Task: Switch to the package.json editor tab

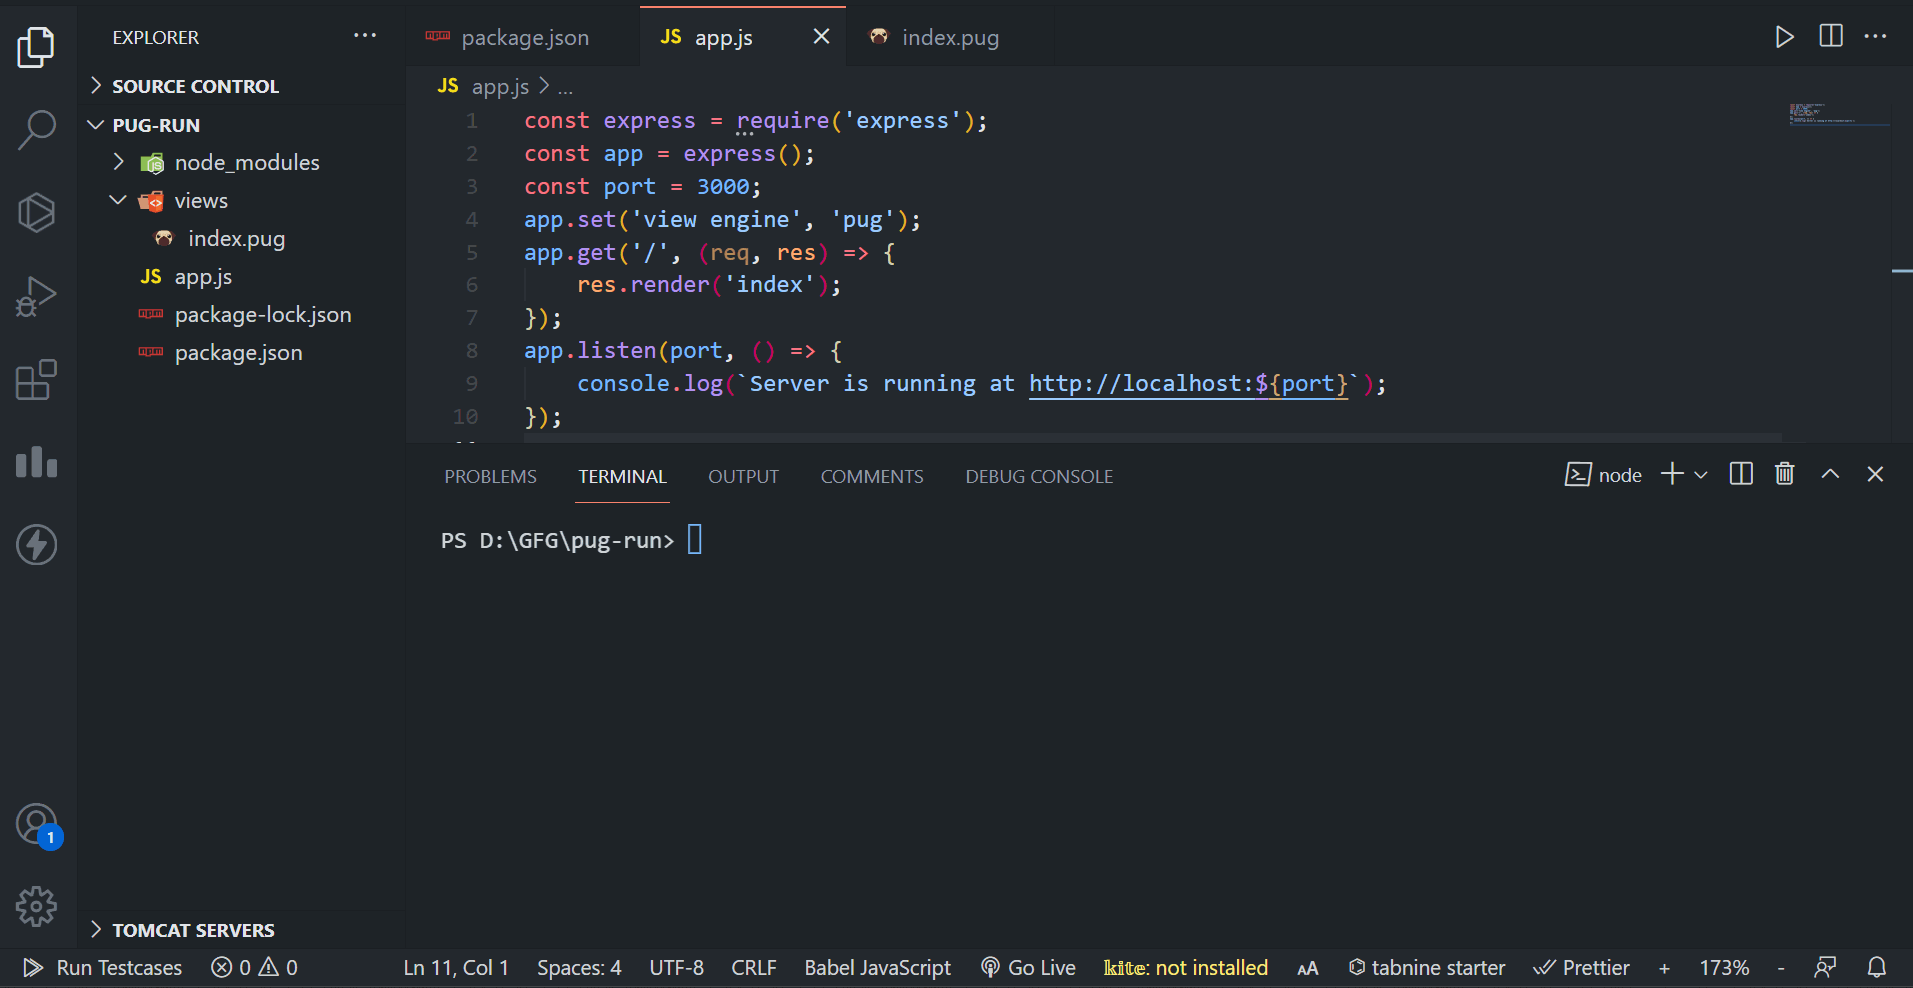Action: pyautogui.click(x=524, y=38)
